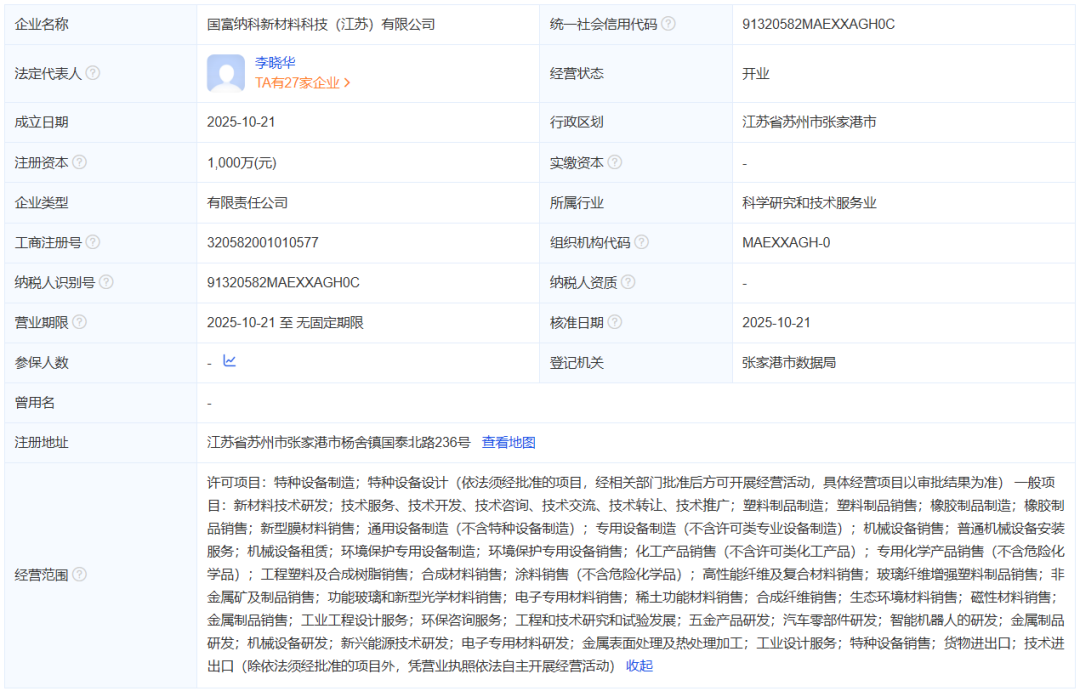This screenshot has height=691, width=1080.
Task: Open the 参保人数 trend chart icon
Action: (229, 362)
